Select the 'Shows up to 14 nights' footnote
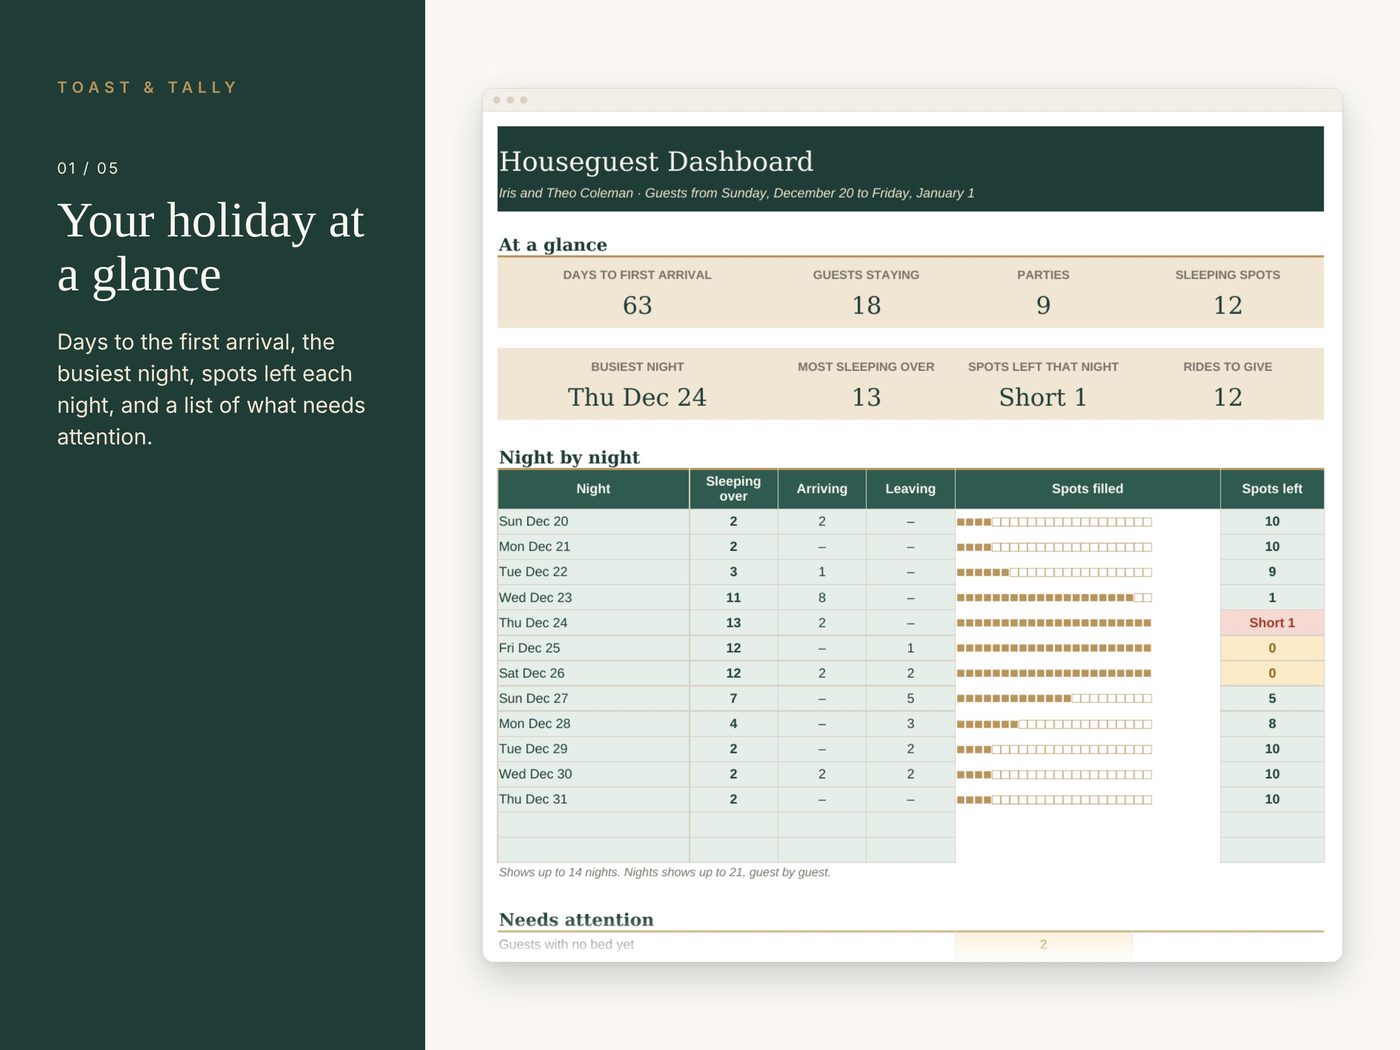1400x1050 pixels. [x=664, y=872]
